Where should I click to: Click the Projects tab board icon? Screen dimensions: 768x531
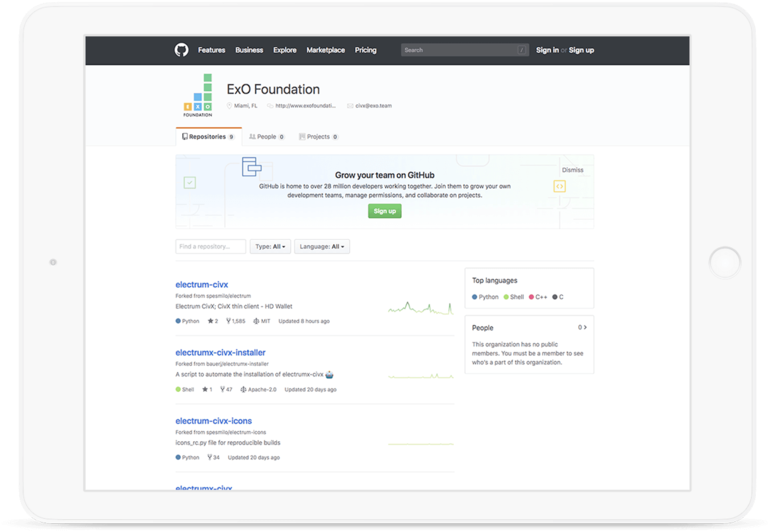(302, 137)
